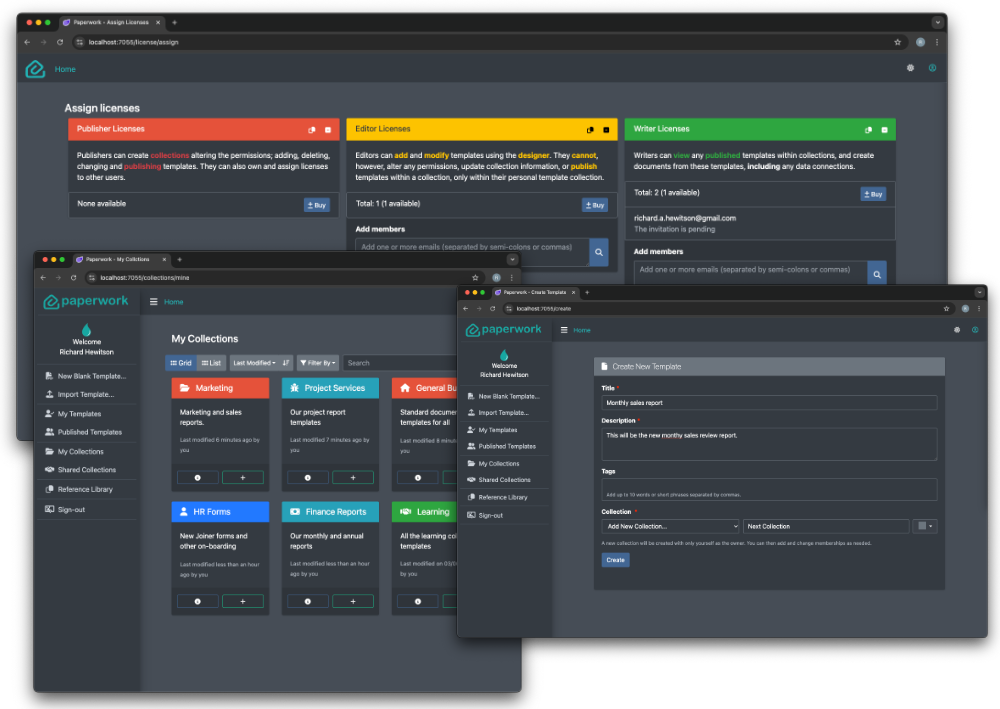Image resolution: width=1000 pixels, height=709 pixels.
Task: Open tab search chevron in My Collections window
Action: (512, 259)
